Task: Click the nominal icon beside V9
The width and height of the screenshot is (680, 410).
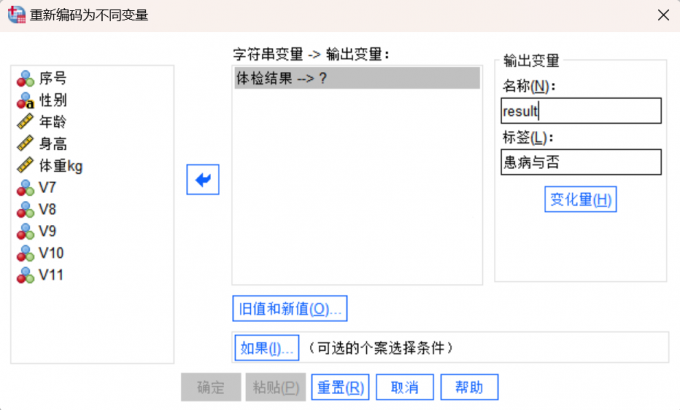Action: 25,231
